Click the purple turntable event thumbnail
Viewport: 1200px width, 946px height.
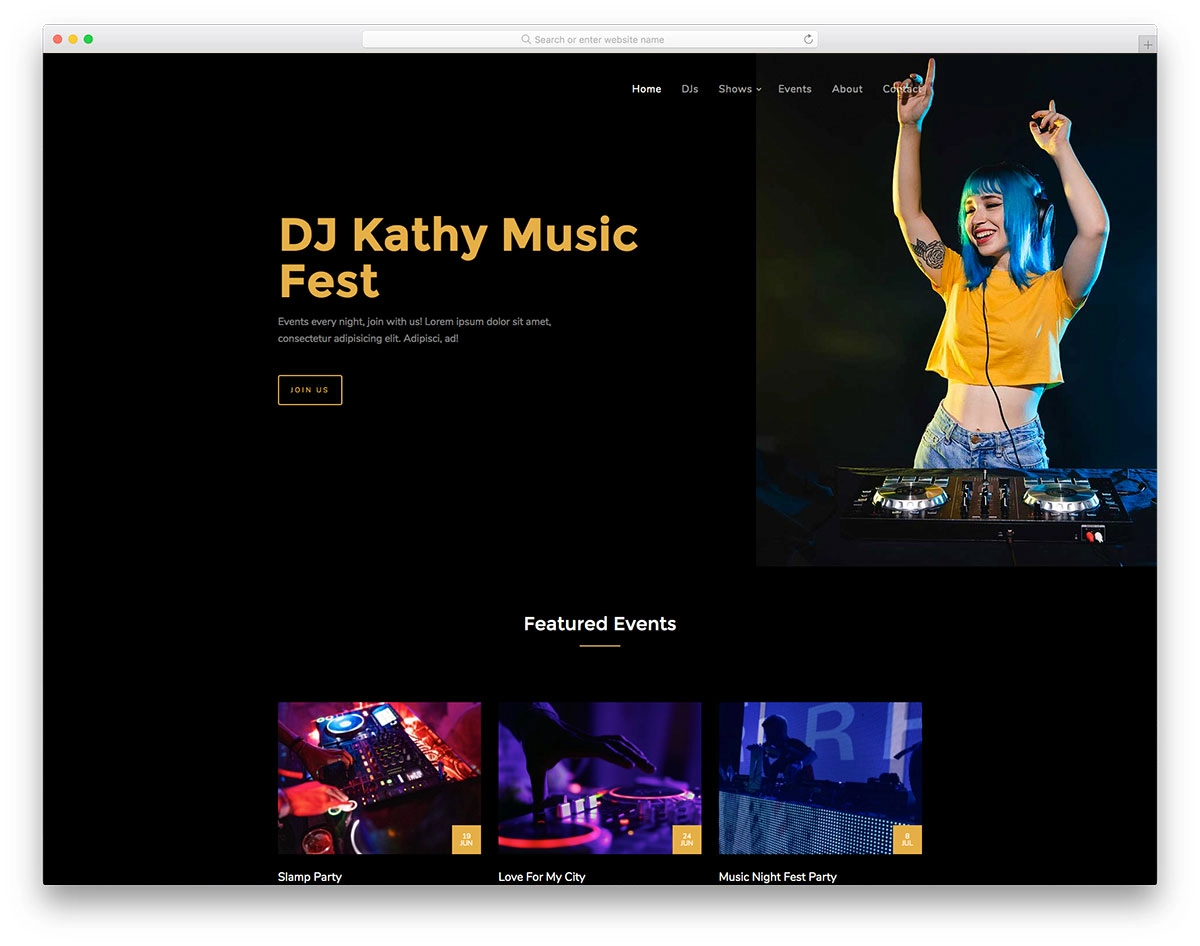[590, 770]
